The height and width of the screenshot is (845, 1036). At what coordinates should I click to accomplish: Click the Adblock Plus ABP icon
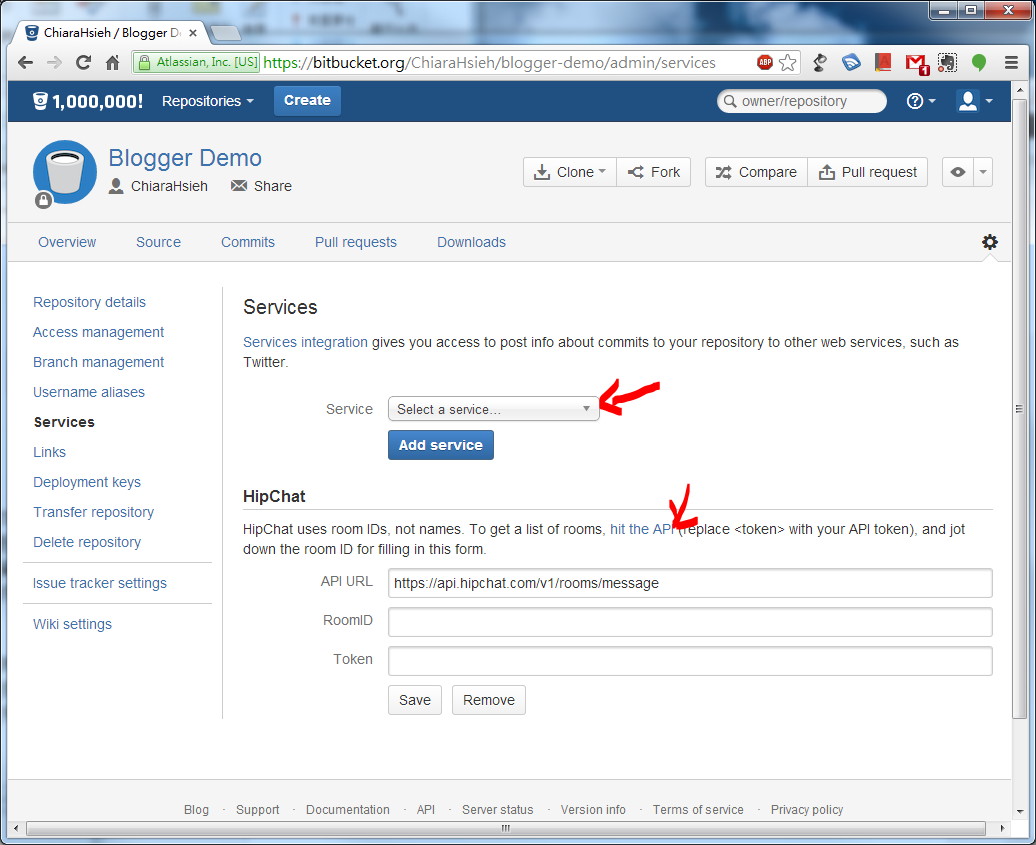tap(764, 62)
